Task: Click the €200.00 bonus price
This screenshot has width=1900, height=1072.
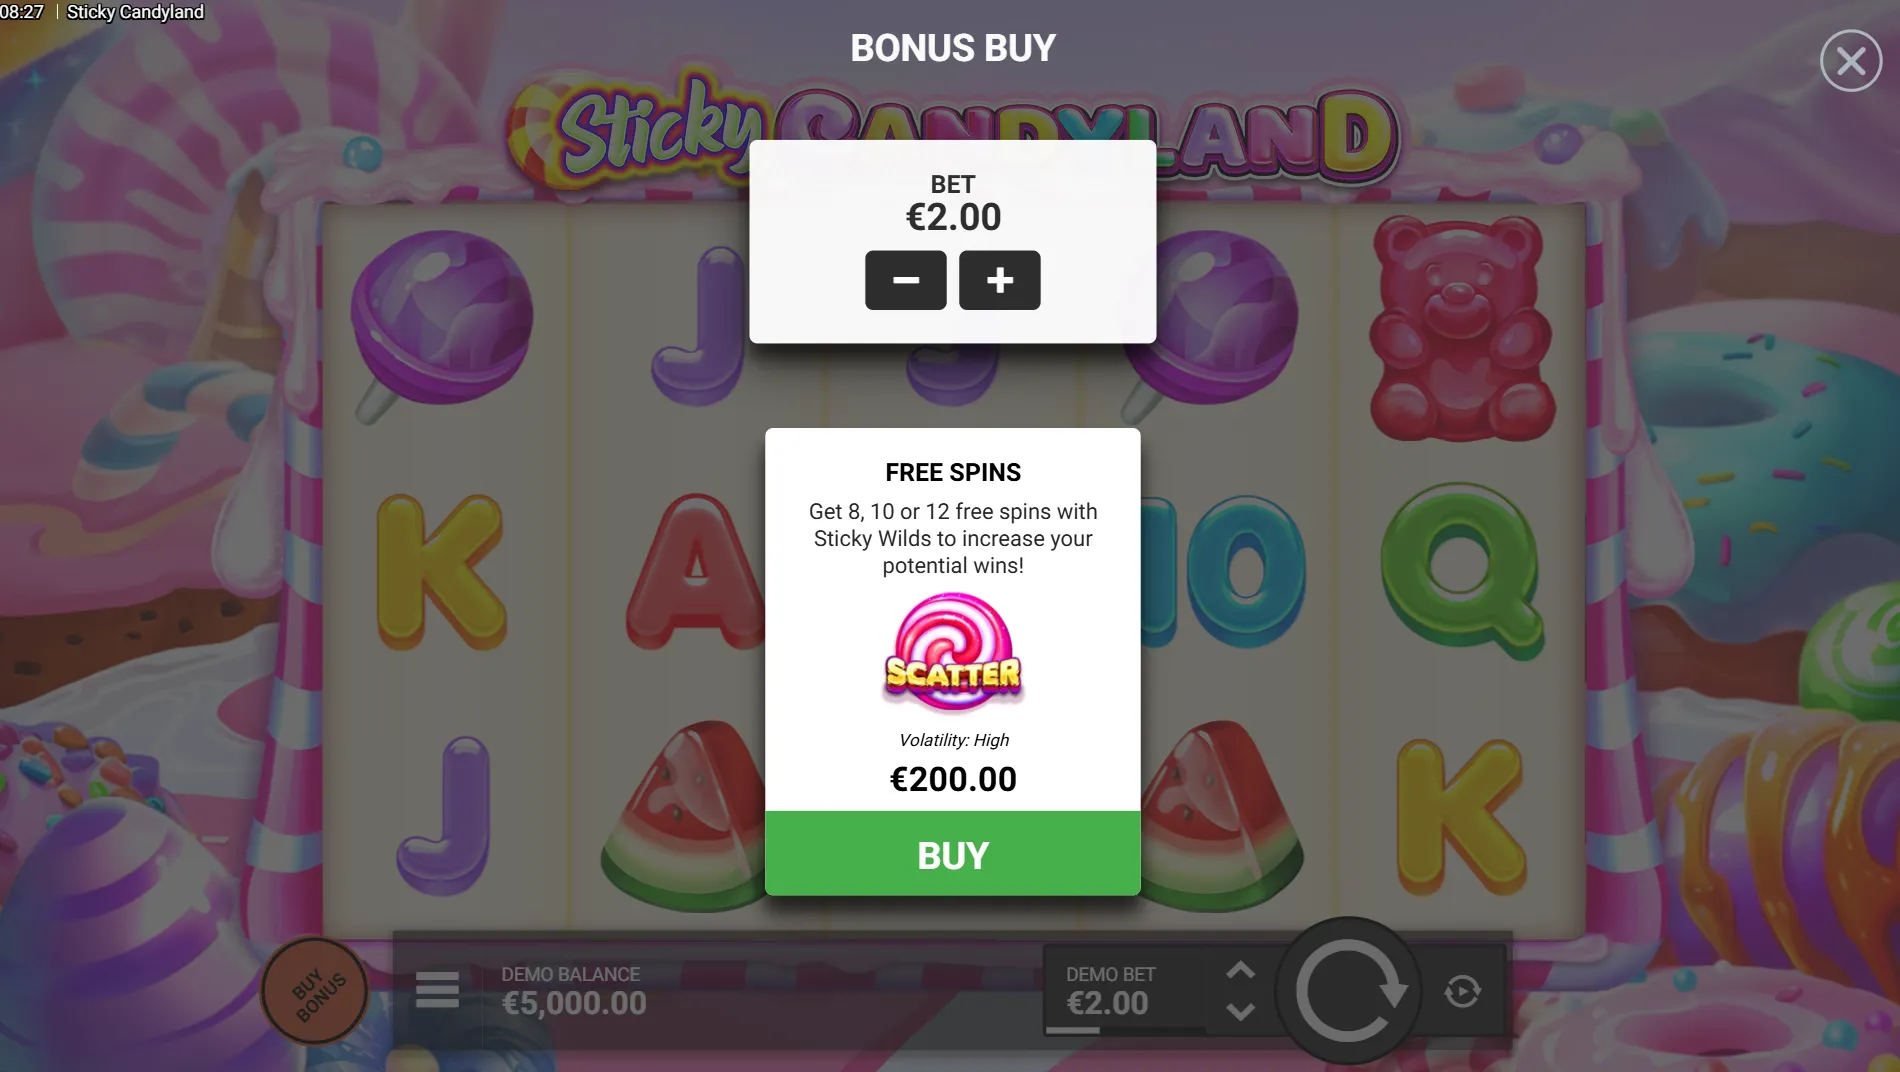Action: 953,779
